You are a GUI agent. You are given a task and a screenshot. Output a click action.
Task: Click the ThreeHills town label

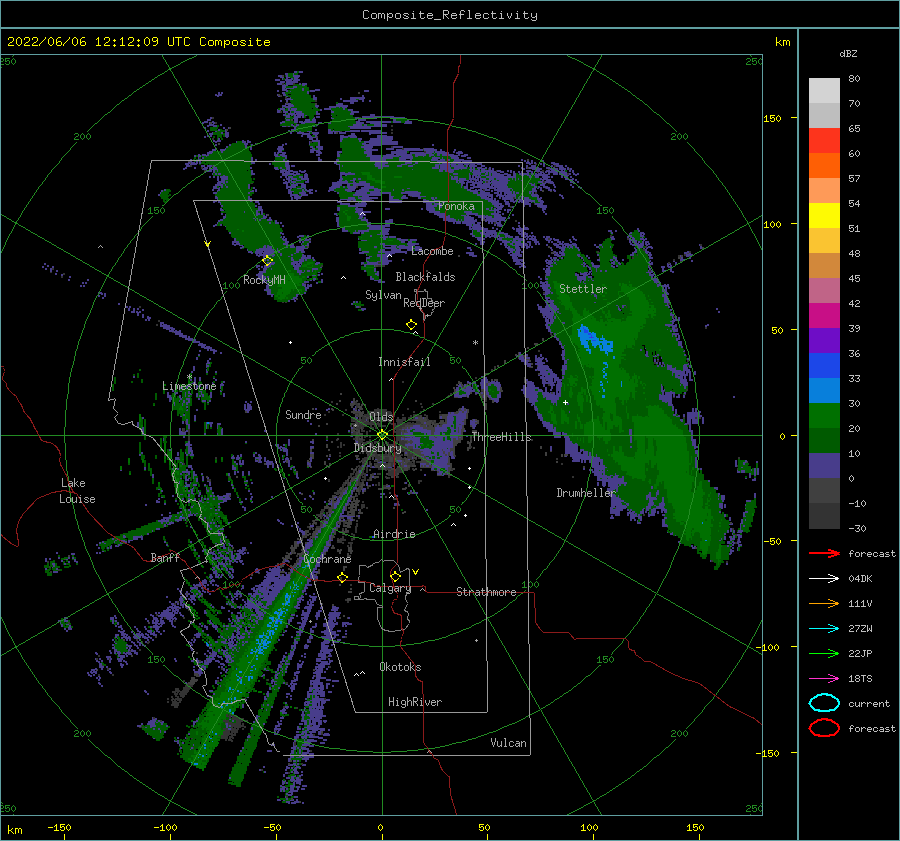click(x=502, y=437)
